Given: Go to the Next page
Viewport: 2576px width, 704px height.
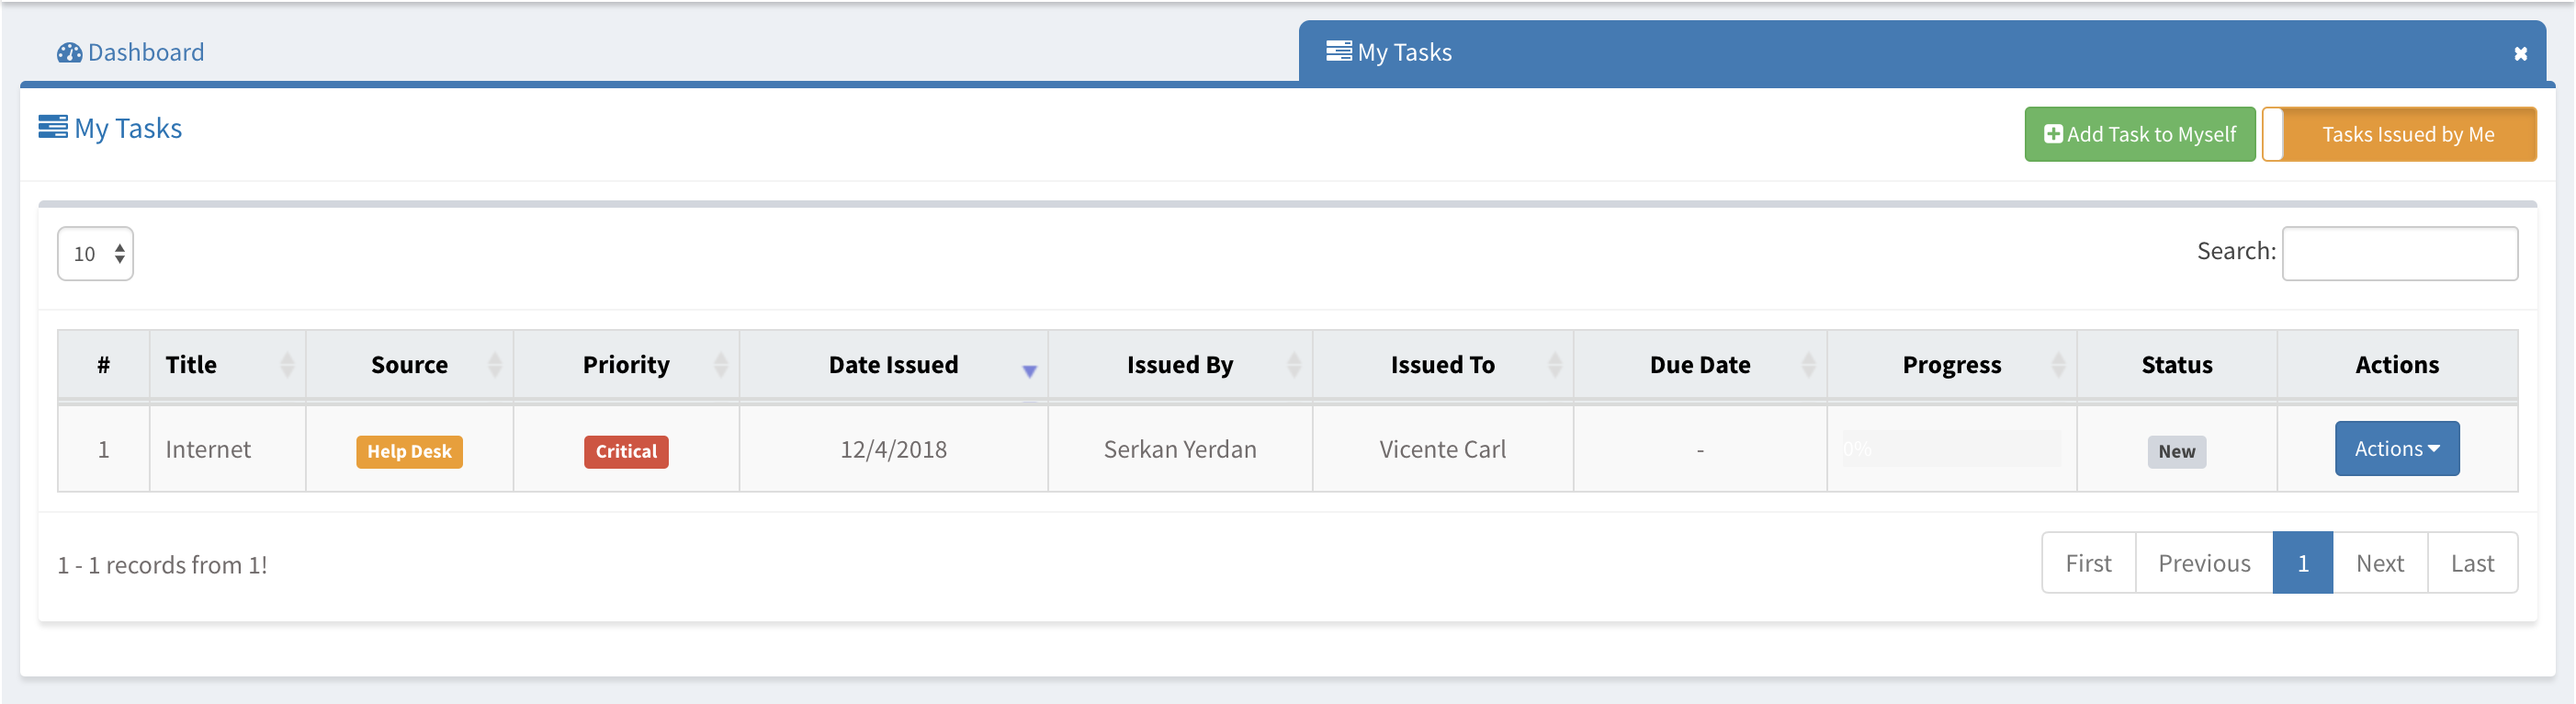Looking at the screenshot, I should (2379, 564).
